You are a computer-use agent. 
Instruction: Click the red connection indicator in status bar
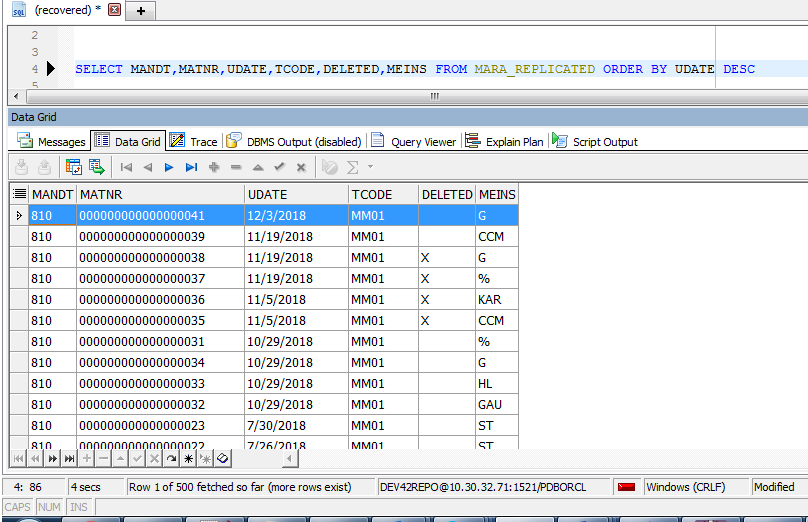626,487
